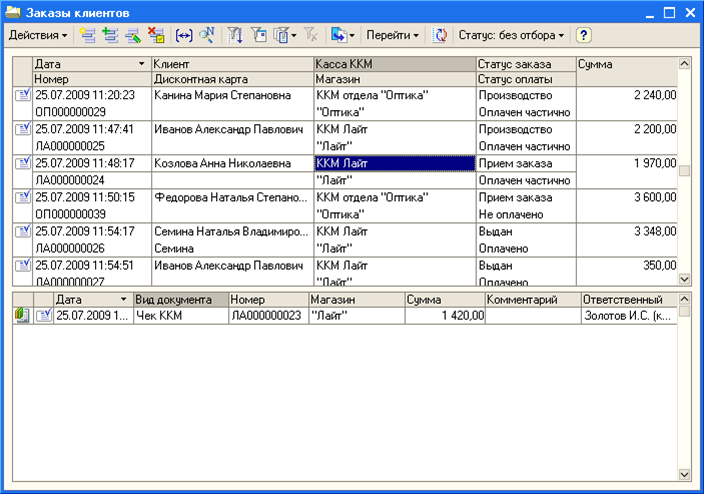
Task: Click the Filter by current value icon
Action: click(x=259, y=35)
